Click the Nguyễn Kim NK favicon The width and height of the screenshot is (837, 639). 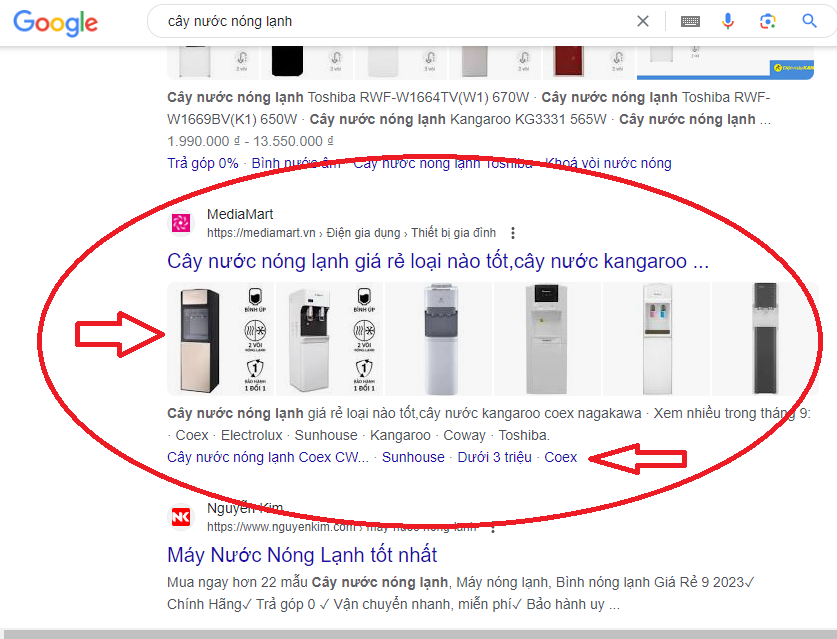[180, 517]
